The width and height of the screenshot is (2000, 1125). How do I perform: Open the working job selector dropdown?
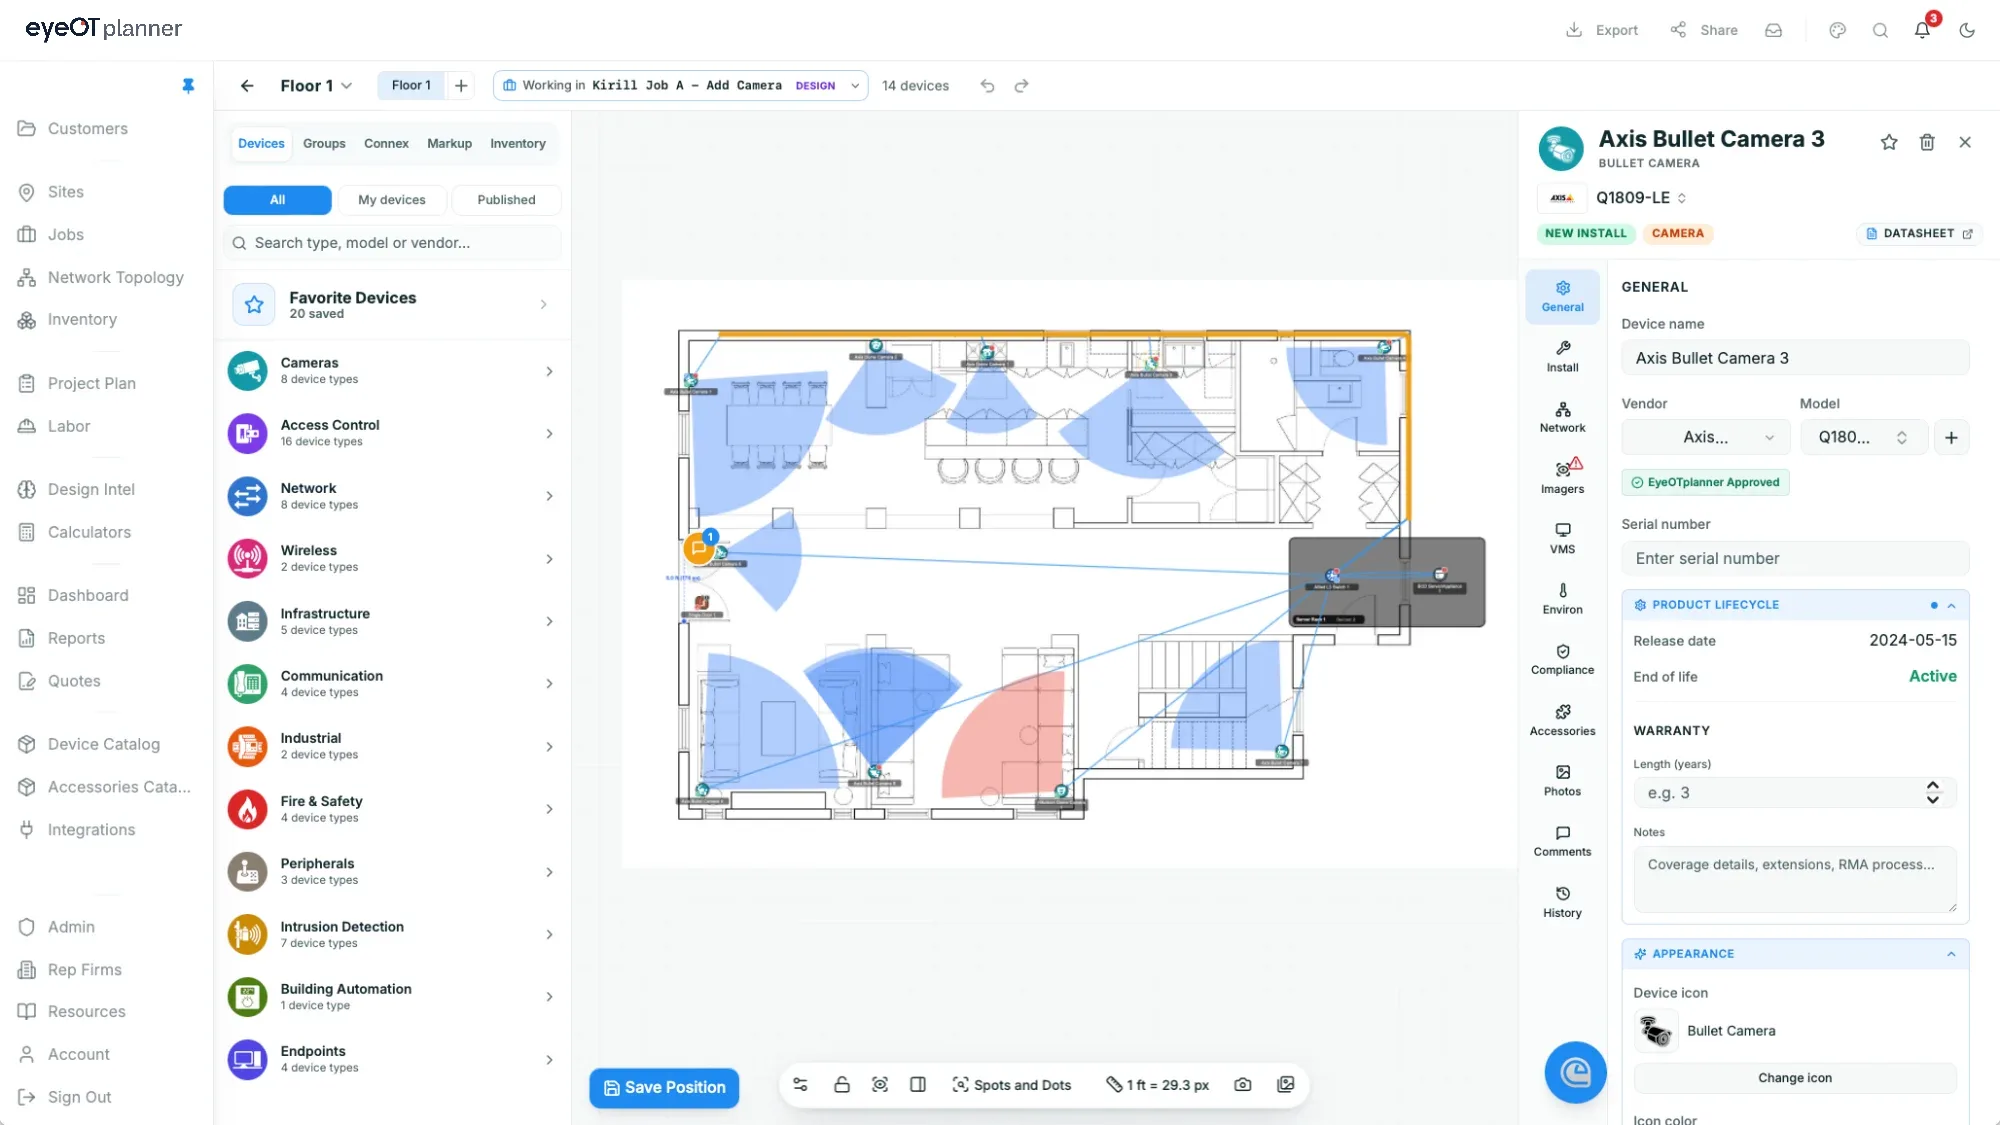pyautogui.click(x=680, y=86)
